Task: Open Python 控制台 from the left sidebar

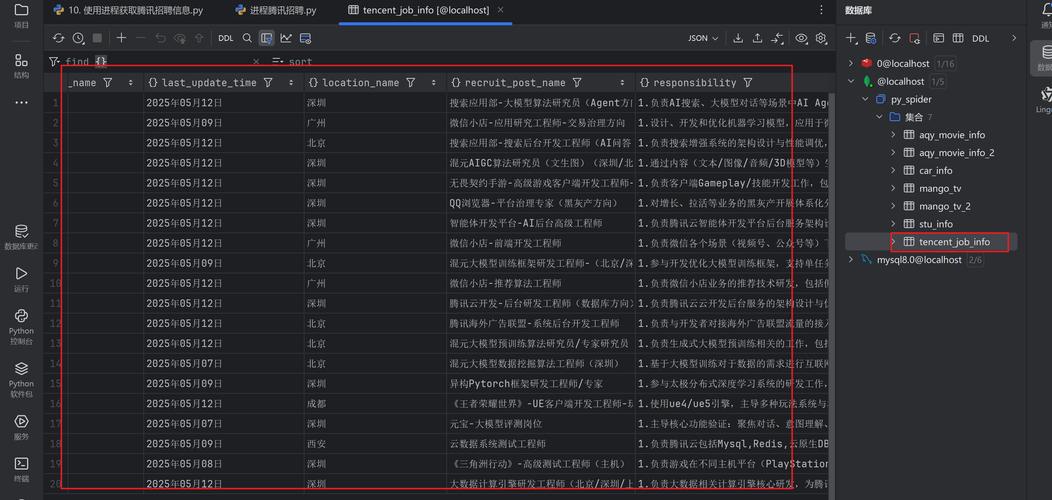Action: (21, 321)
